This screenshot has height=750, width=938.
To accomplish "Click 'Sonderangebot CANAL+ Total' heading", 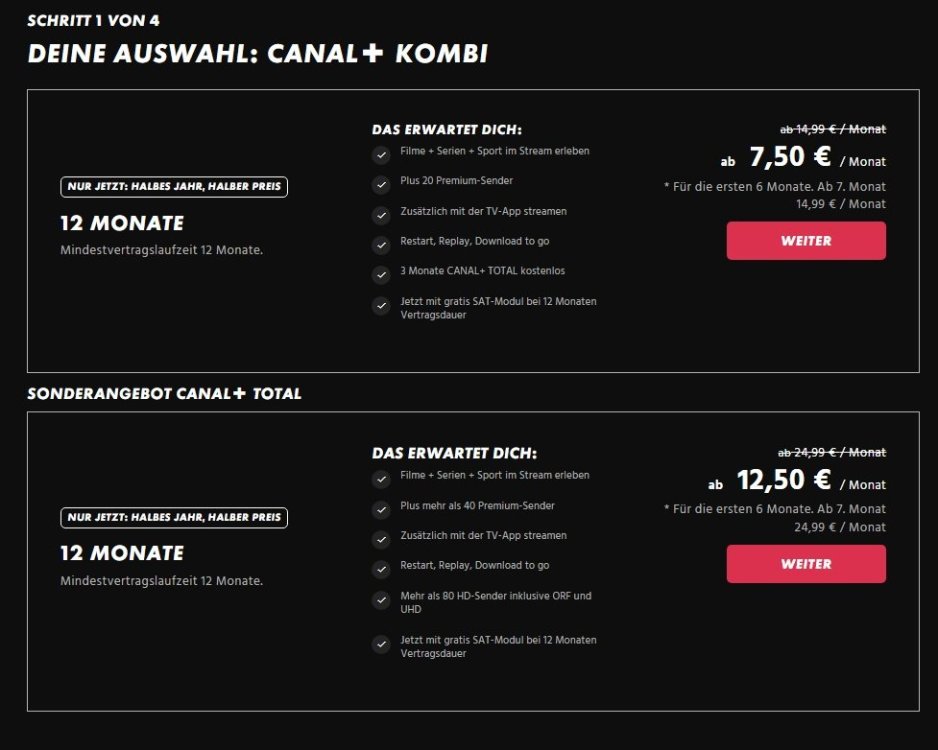I will click(x=164, y=394).
